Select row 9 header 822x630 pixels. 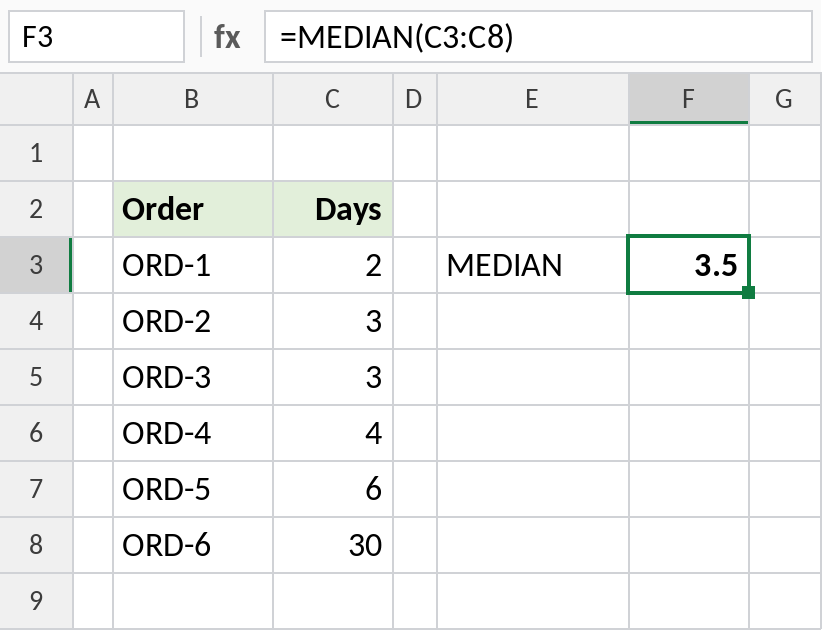coord(36,601)
